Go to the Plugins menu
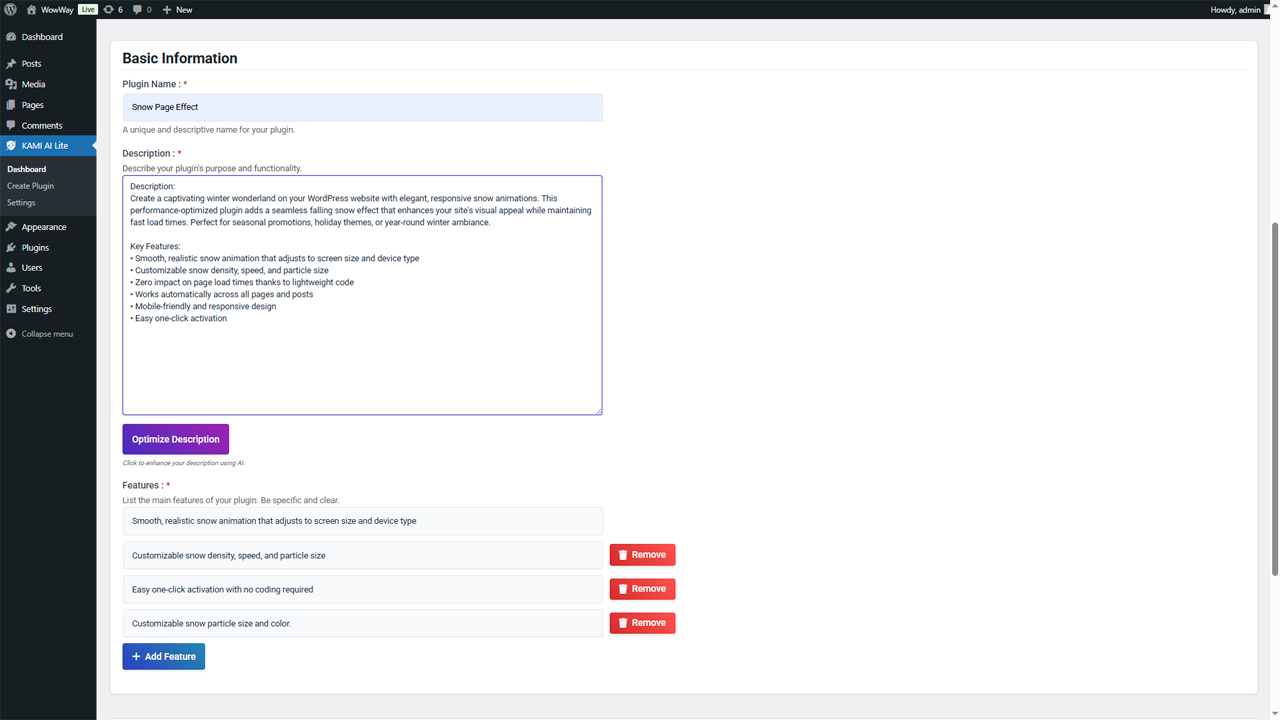The width and height of the screenshot is (1280, 720). click(35, 247)
